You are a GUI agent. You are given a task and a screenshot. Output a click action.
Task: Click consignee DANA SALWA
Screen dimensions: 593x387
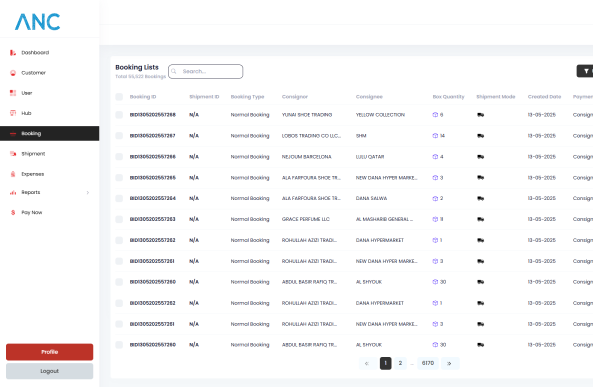tap(371, 198)
